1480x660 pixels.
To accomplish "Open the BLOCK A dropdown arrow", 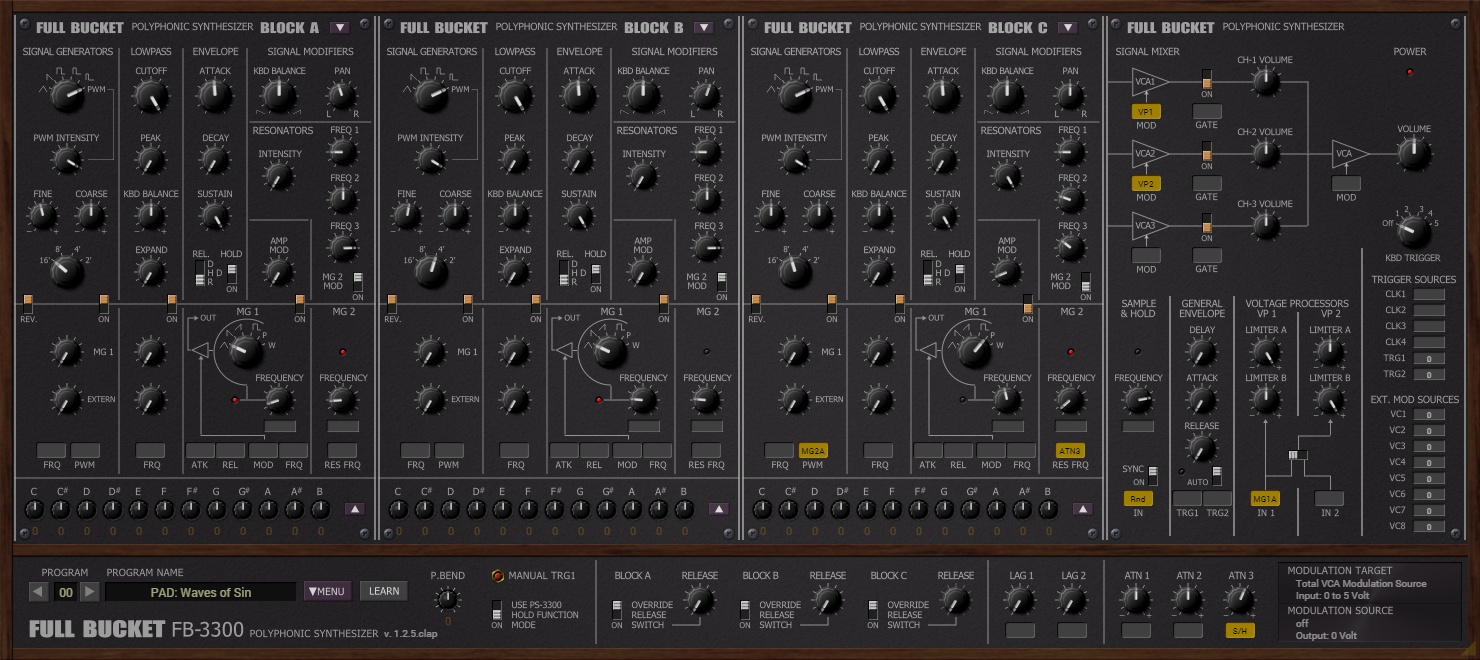I will (339, 28).
